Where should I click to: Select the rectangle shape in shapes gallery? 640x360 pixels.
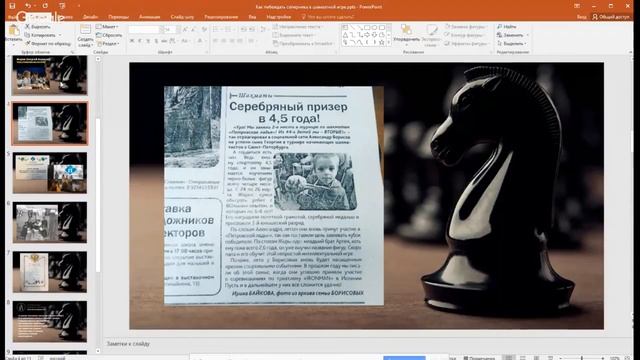pyautogui.click(x=367, y=27)
